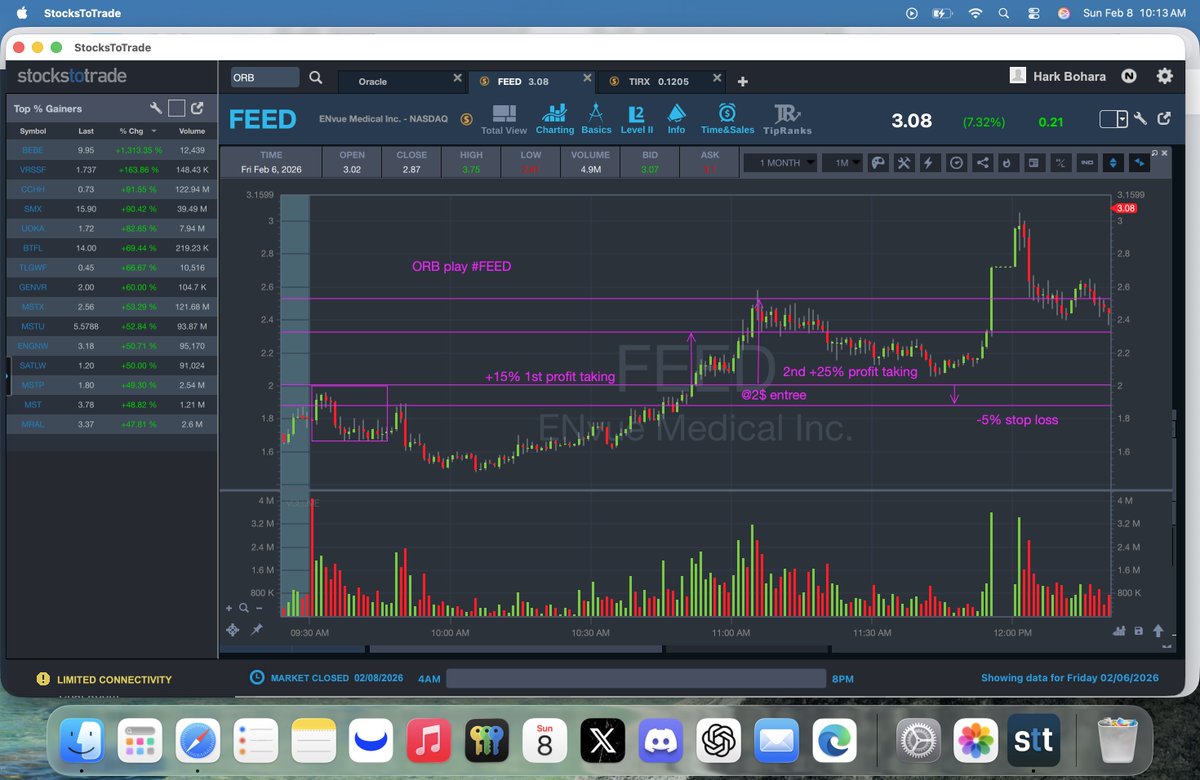Click the news panel chart icon
This screenshot has height=780, width=1200.
click(1034, 162)
